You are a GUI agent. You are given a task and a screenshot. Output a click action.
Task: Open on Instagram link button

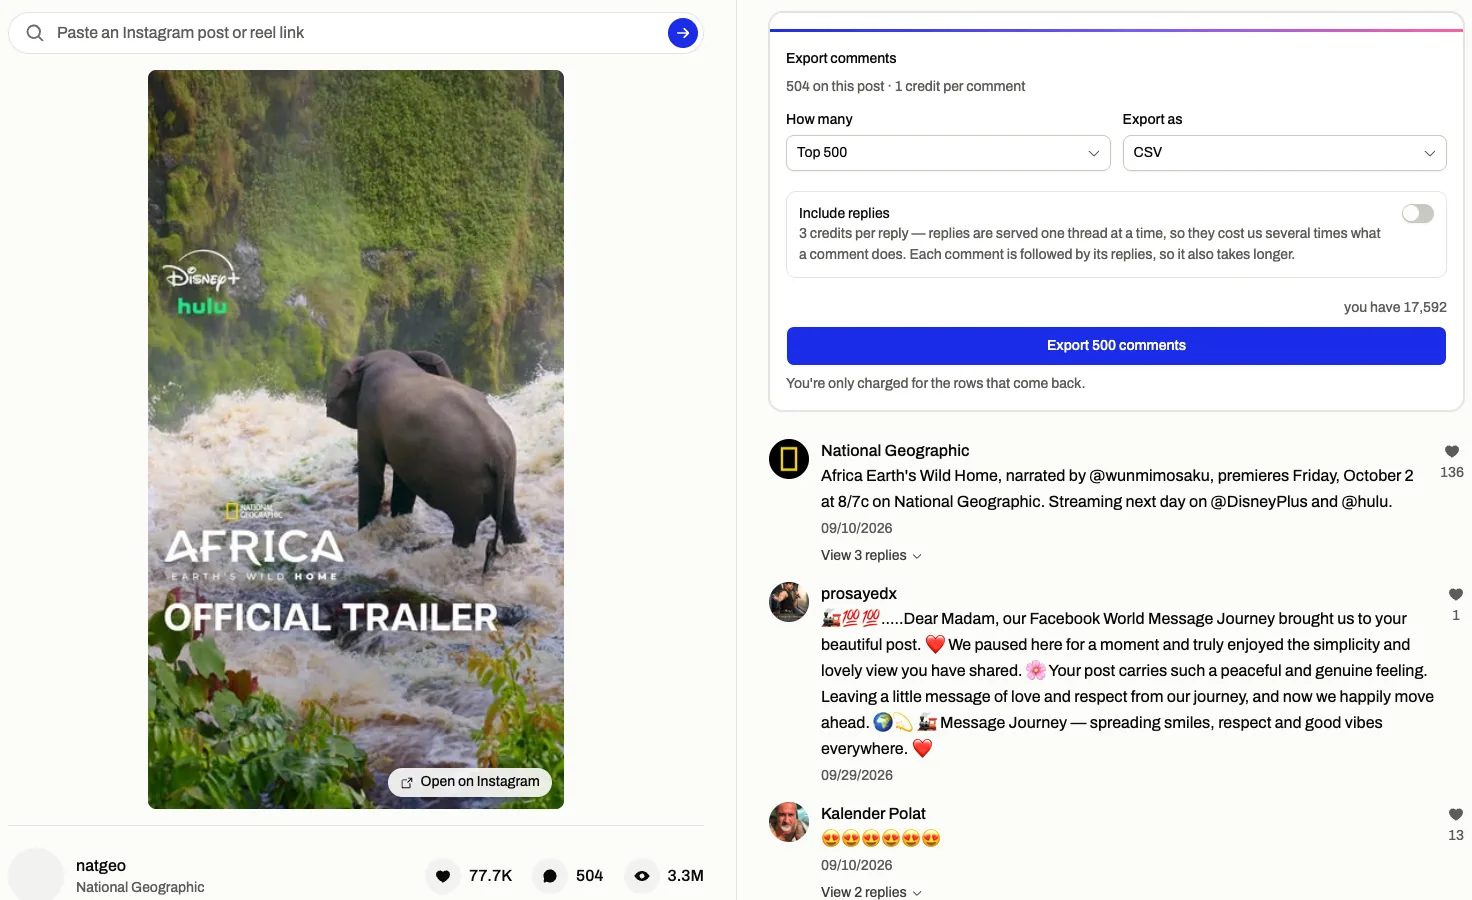tap(470, 782)
